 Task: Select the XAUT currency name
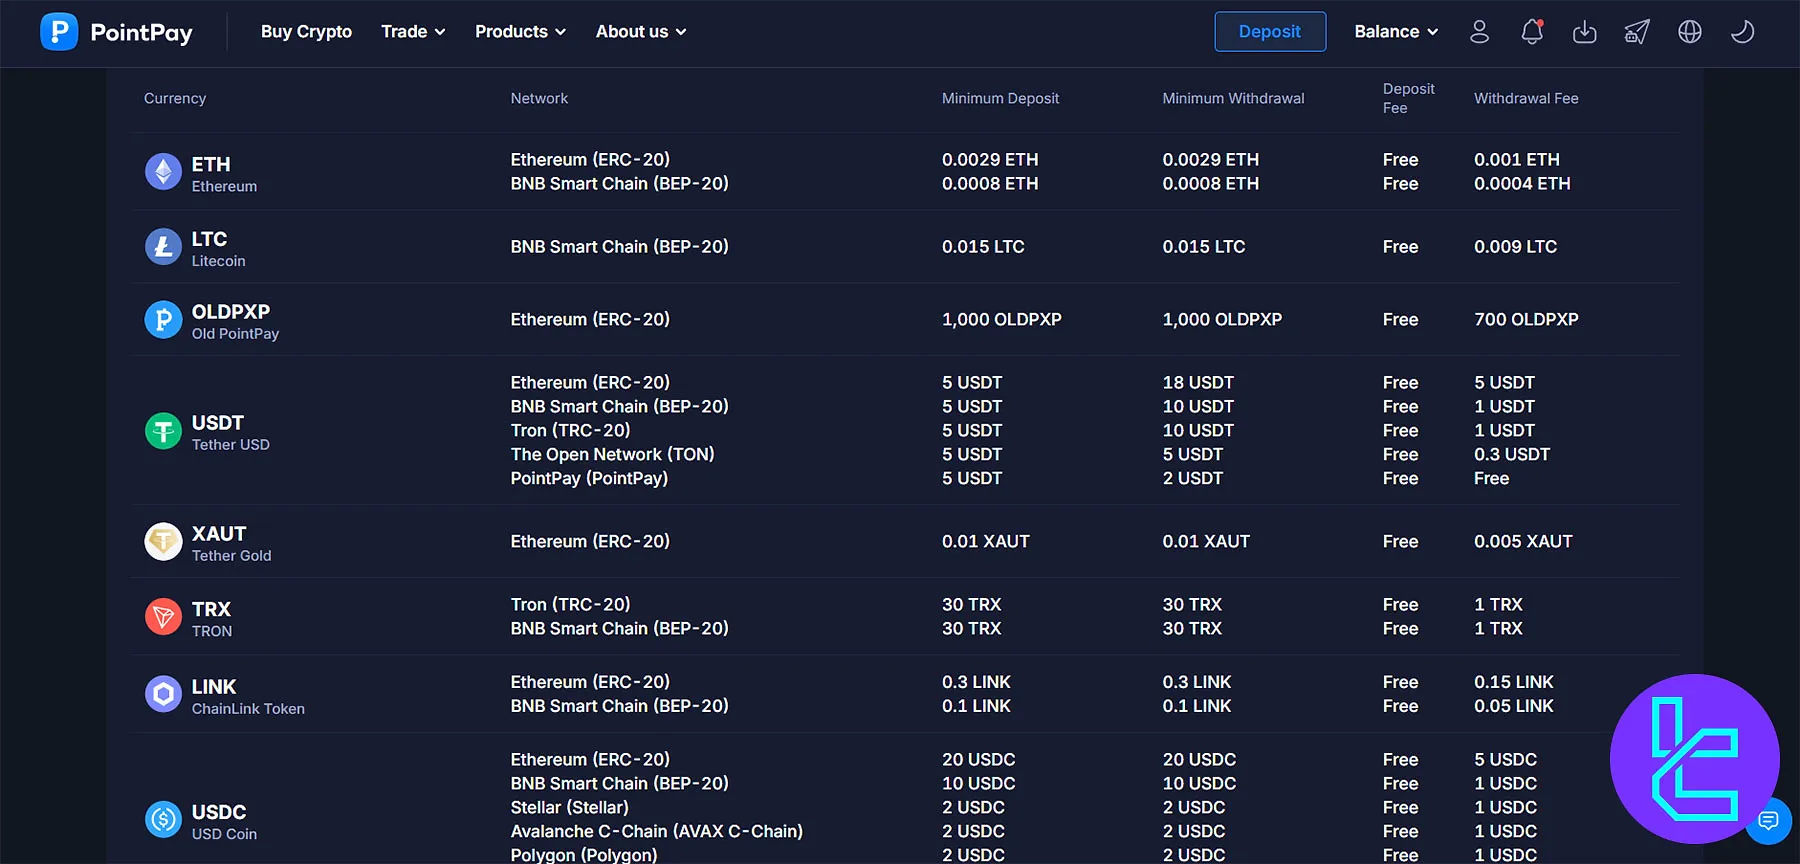coord(219,534)
